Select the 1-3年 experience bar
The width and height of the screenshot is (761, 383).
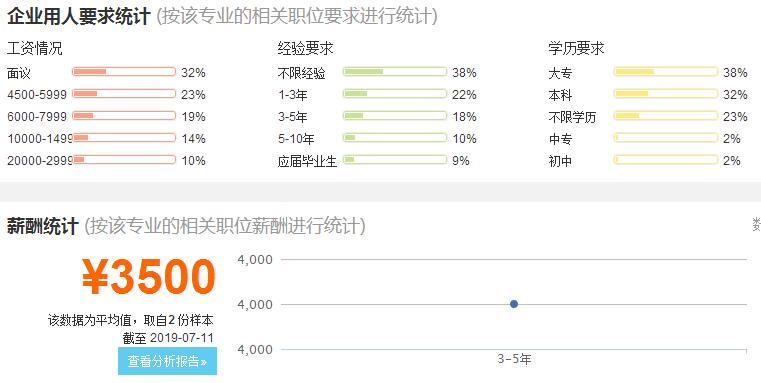[x=395, y=94]
